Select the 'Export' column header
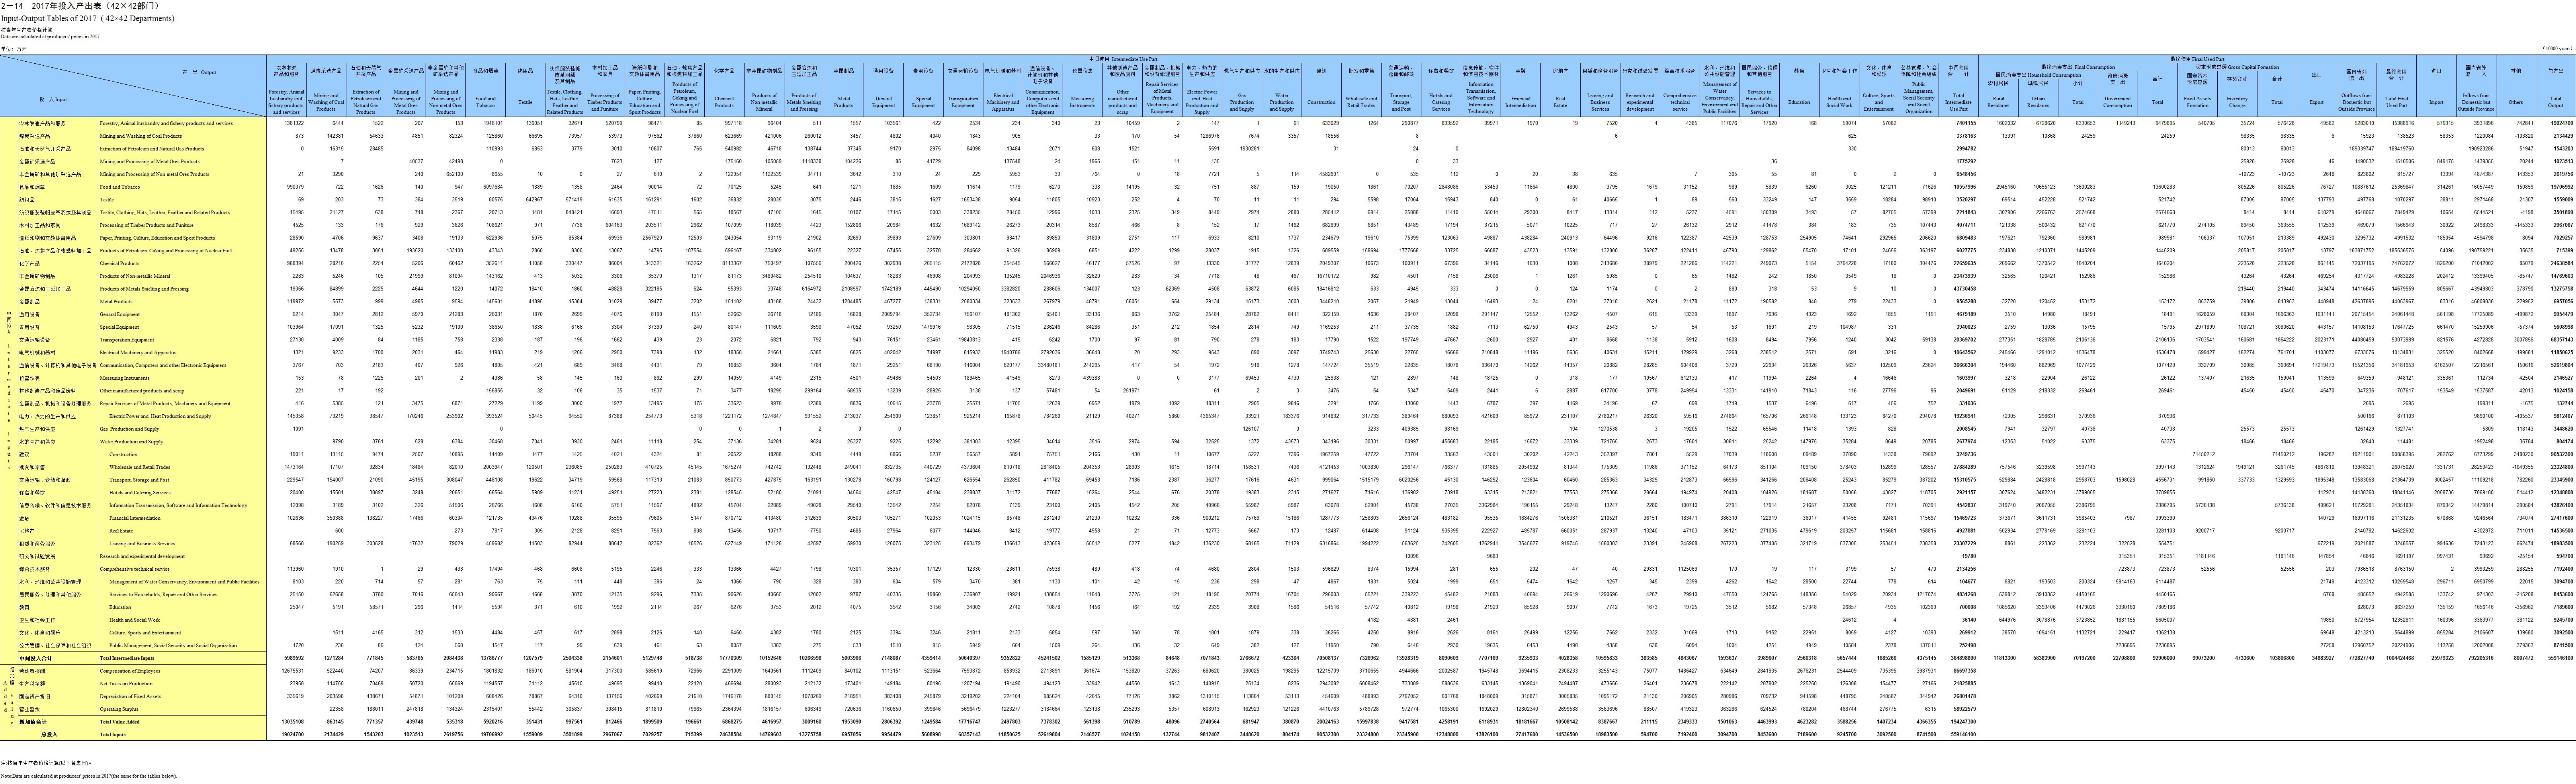The height and width of the screenshot is (784, 2576). point(2317,102)
